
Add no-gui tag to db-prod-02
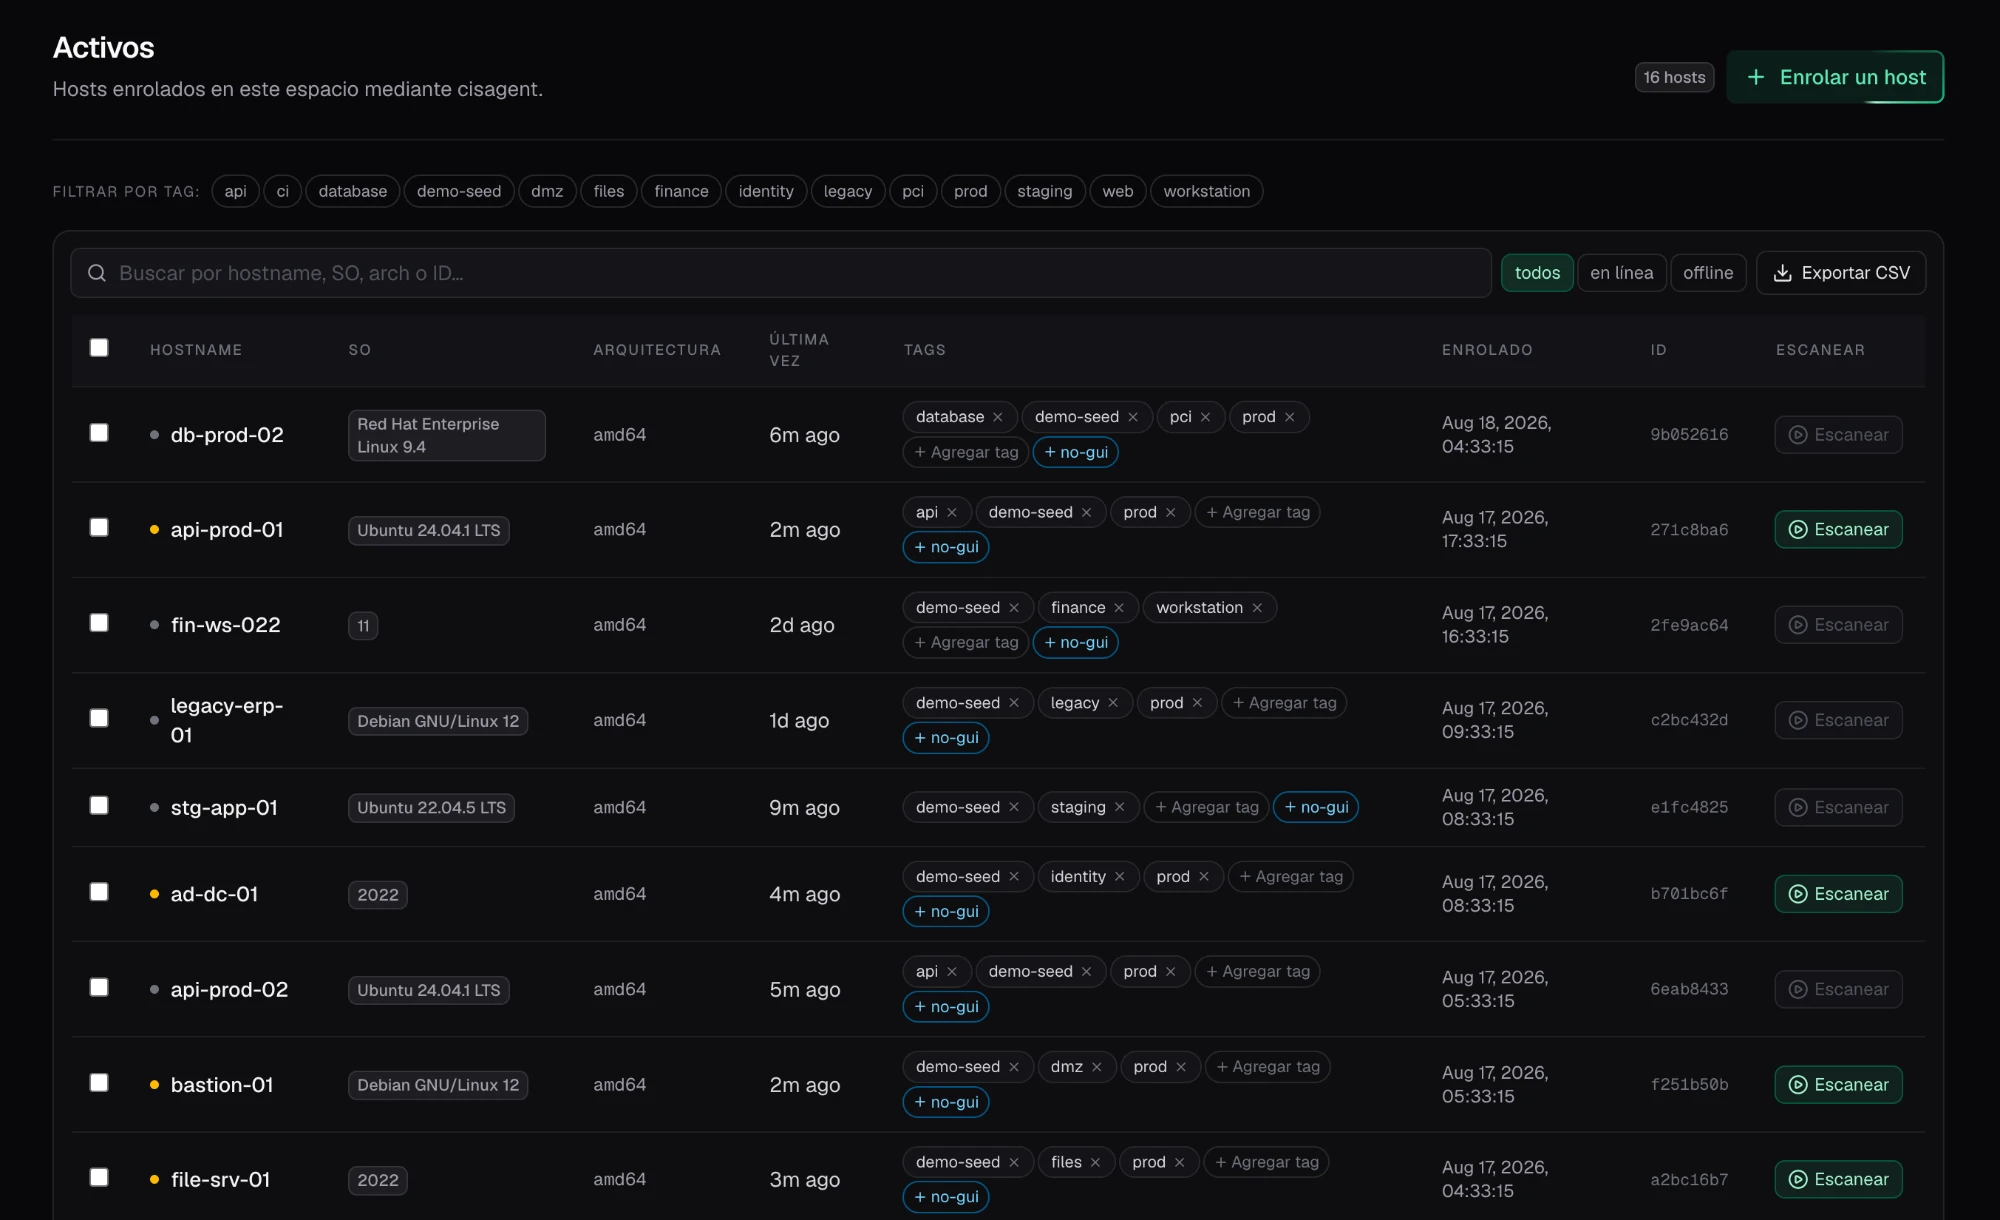(1075, 452)
